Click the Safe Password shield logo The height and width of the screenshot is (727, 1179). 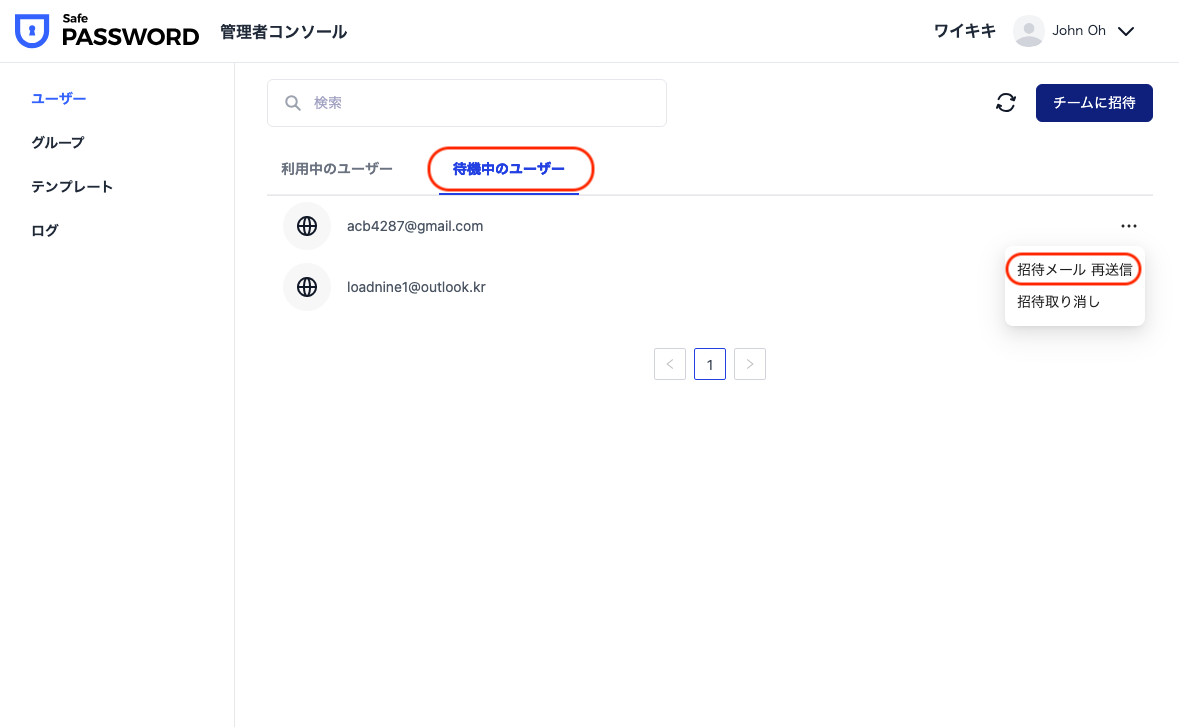click(32, 32)
